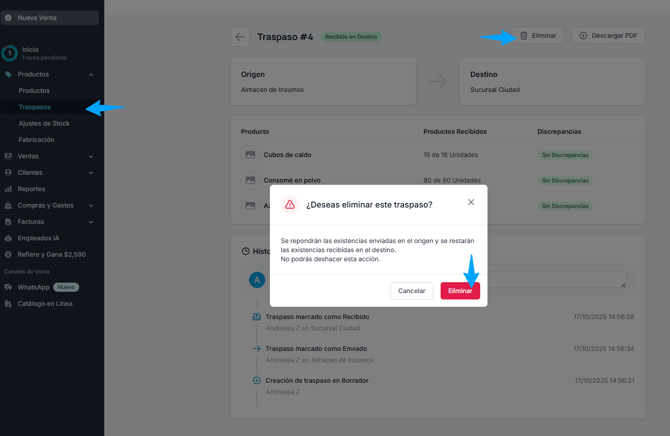The height and width of the screenshot is (436, 670).
Task: Click the Cubos de caldo product thumbnail
Action: (x=250, y=155)
